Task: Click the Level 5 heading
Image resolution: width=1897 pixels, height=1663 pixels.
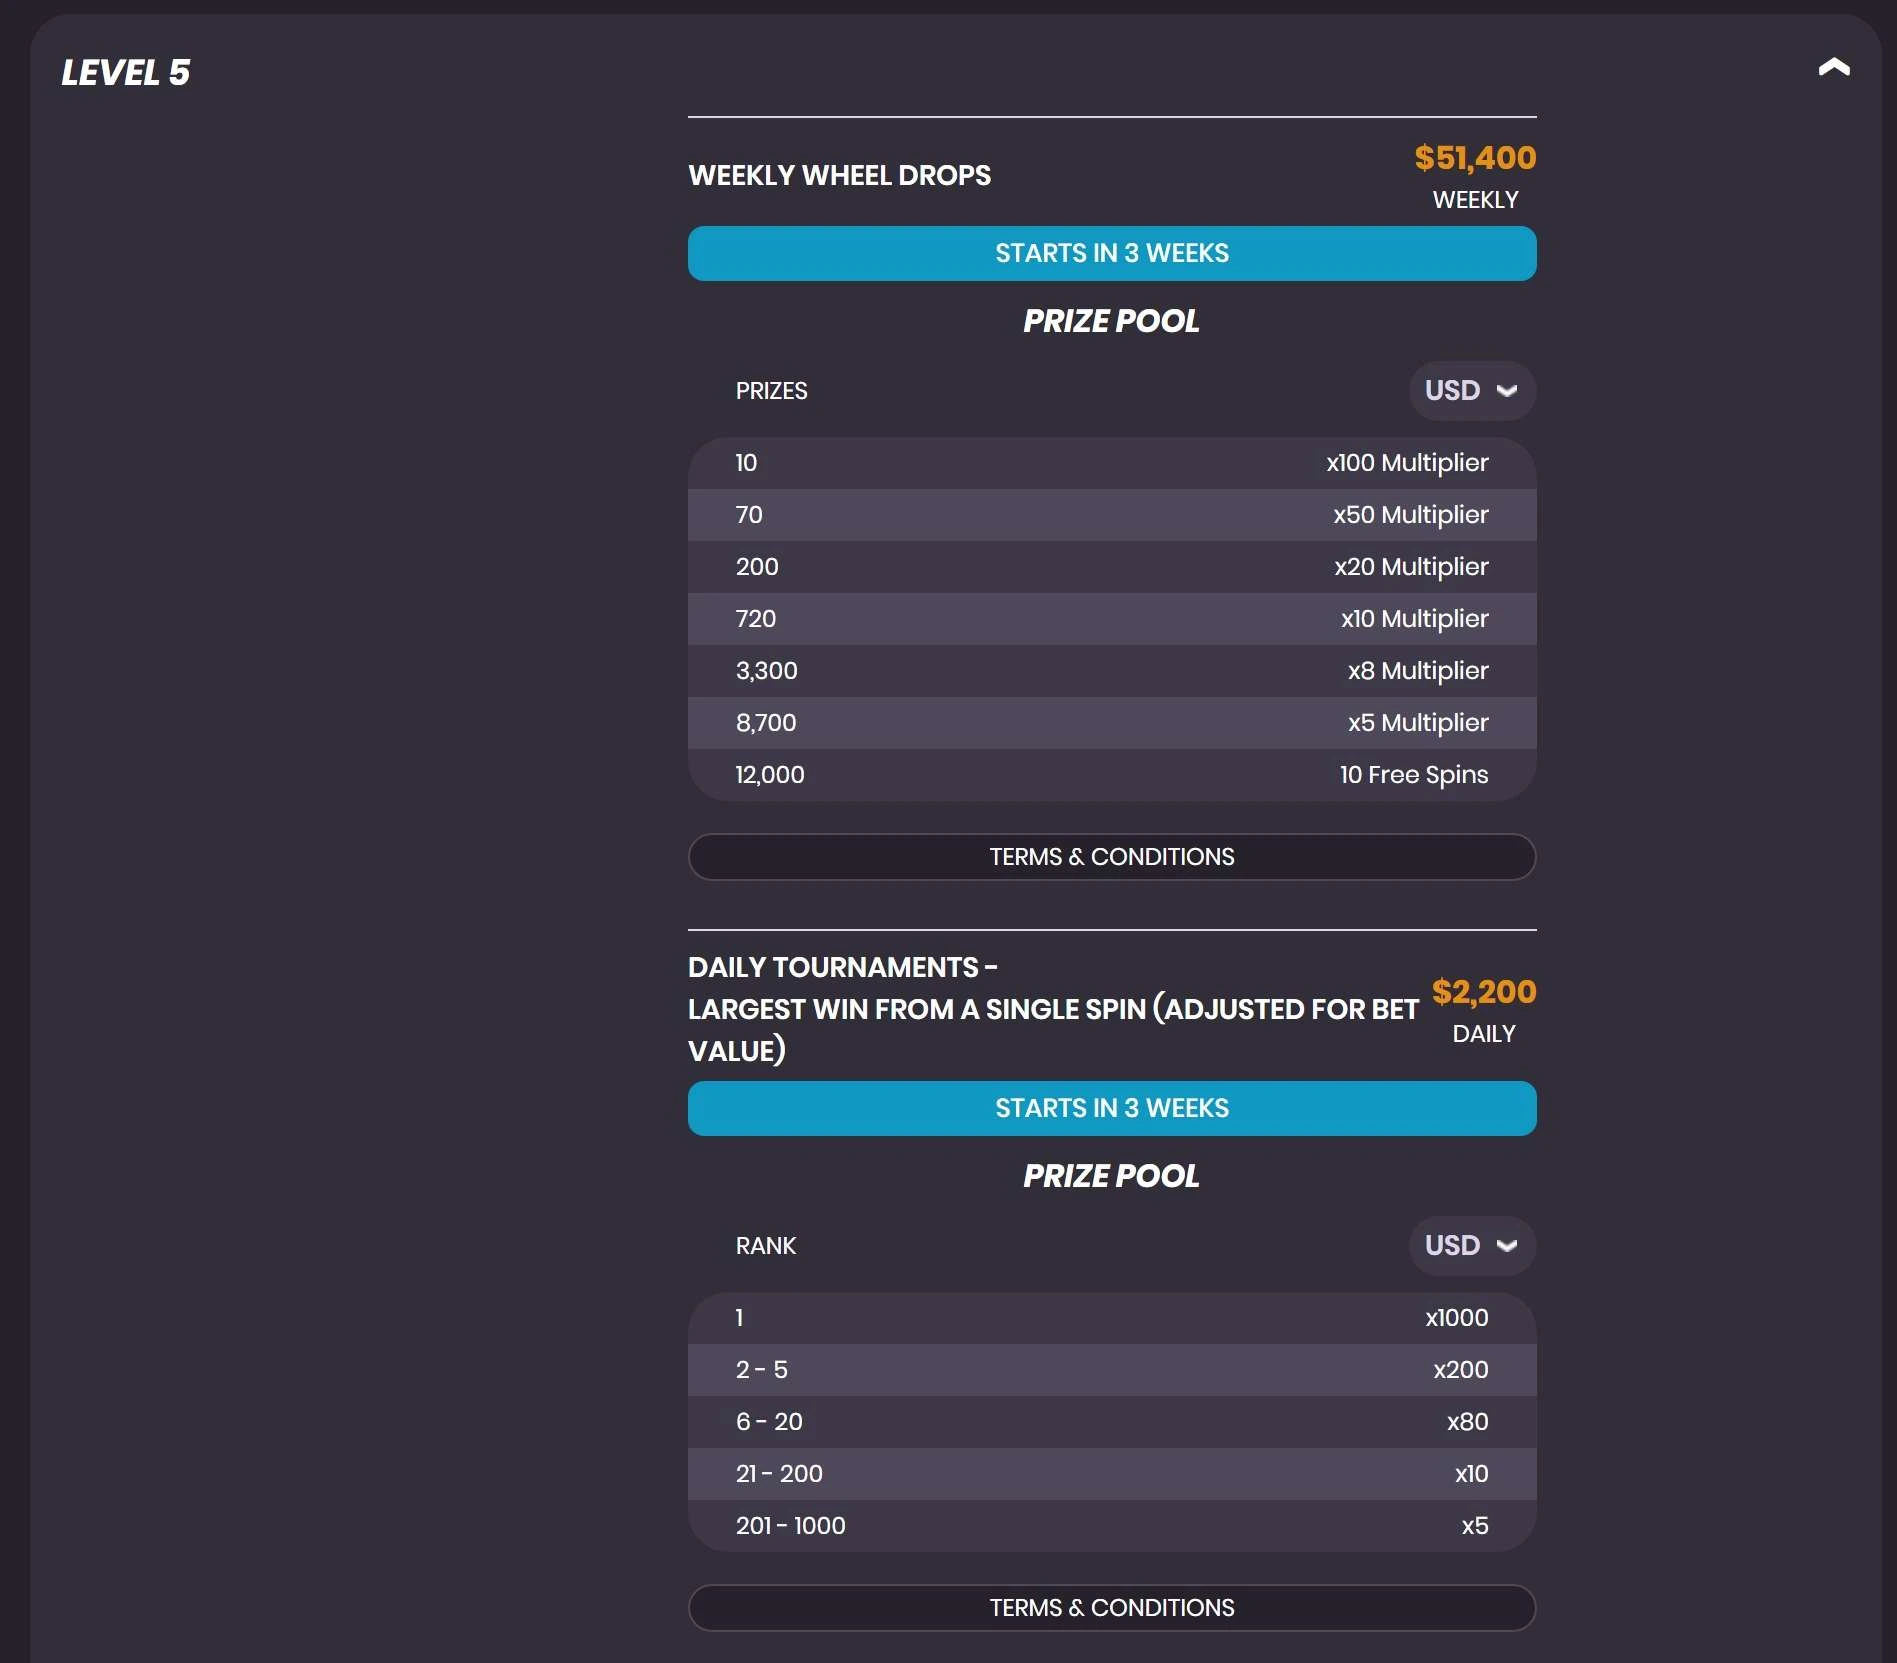Action: point(126,73)
